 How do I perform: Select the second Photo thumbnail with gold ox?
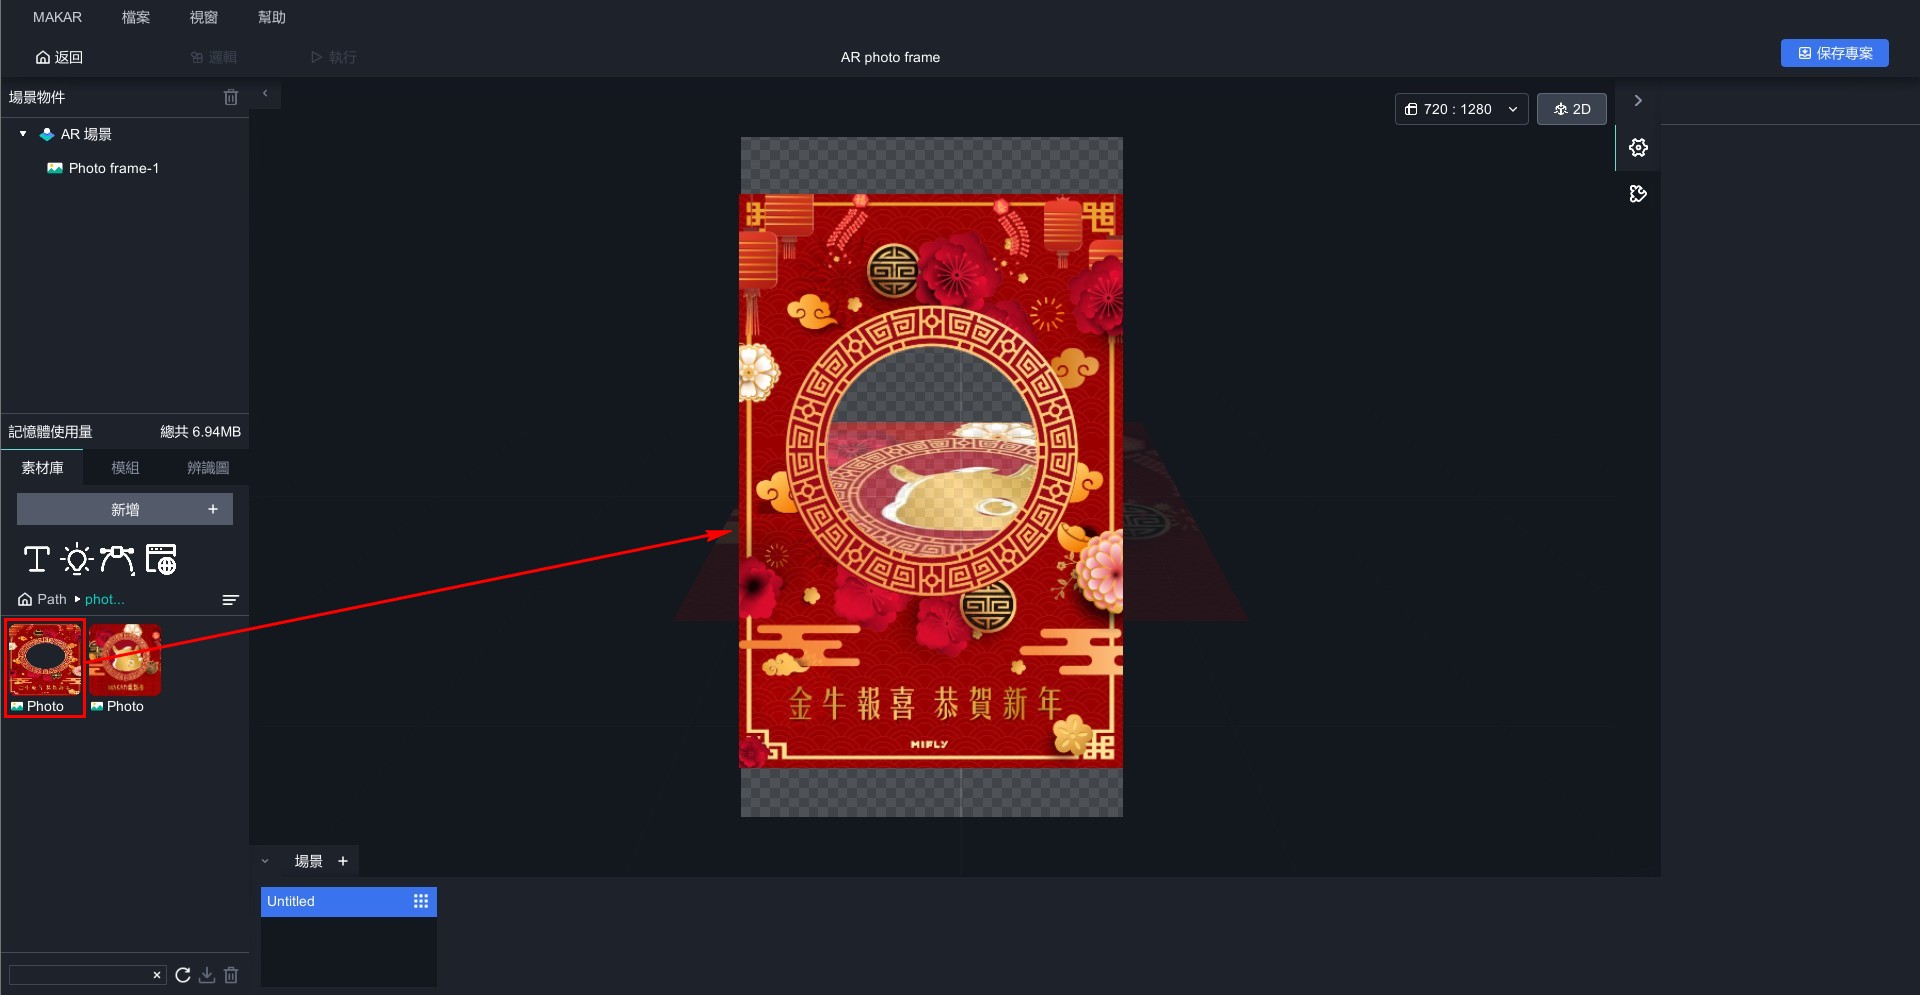click(x=125, y=660)
